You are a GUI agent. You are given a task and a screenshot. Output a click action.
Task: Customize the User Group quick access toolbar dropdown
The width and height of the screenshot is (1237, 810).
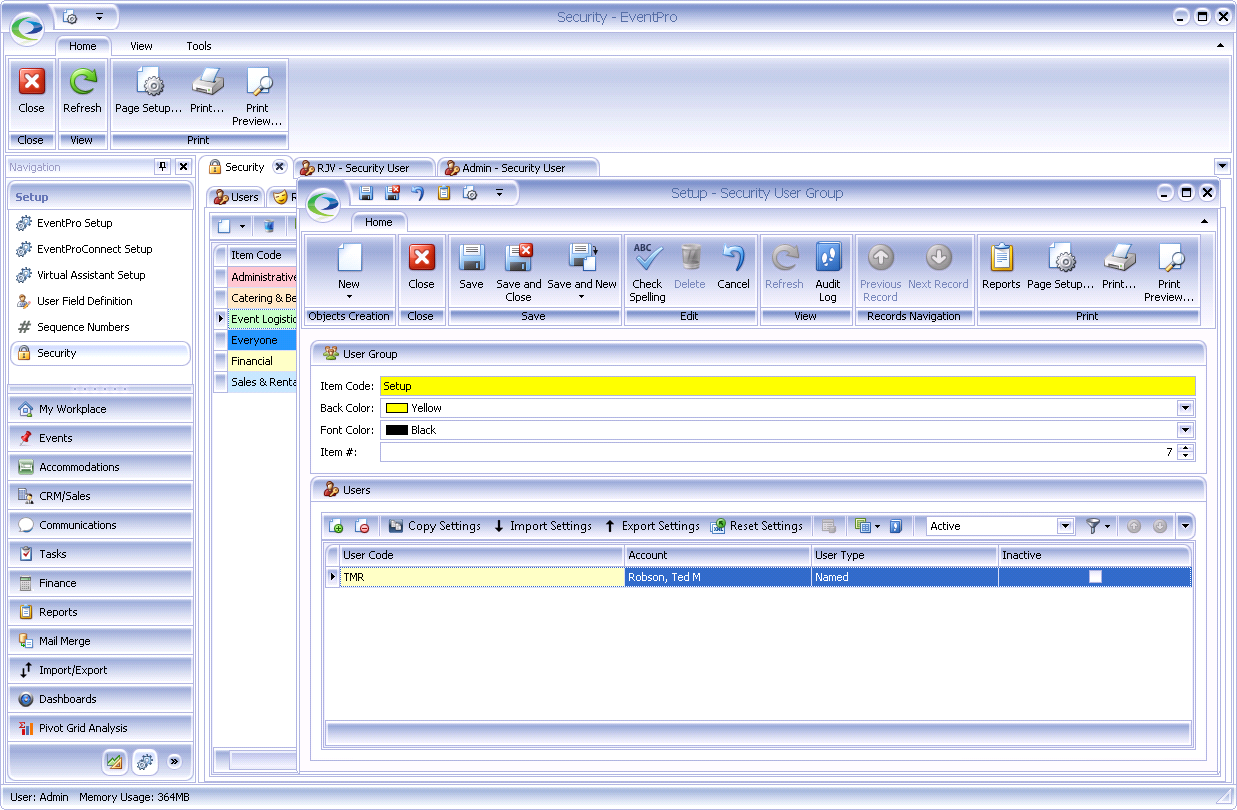(498, 193)
